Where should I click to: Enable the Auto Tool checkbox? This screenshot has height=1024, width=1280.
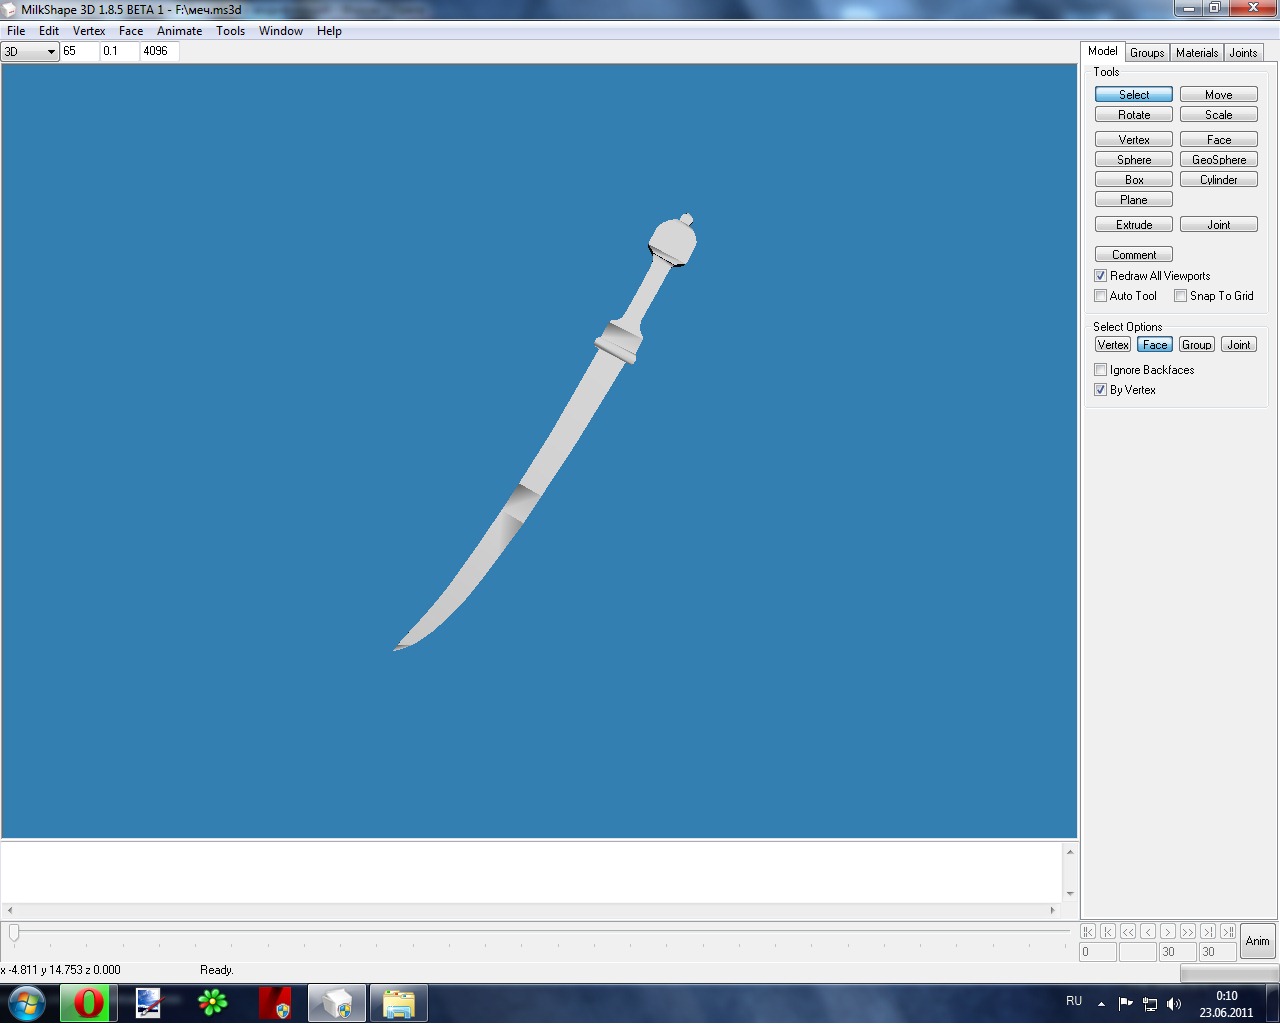pyautogui.click(x=1101, y=296)
